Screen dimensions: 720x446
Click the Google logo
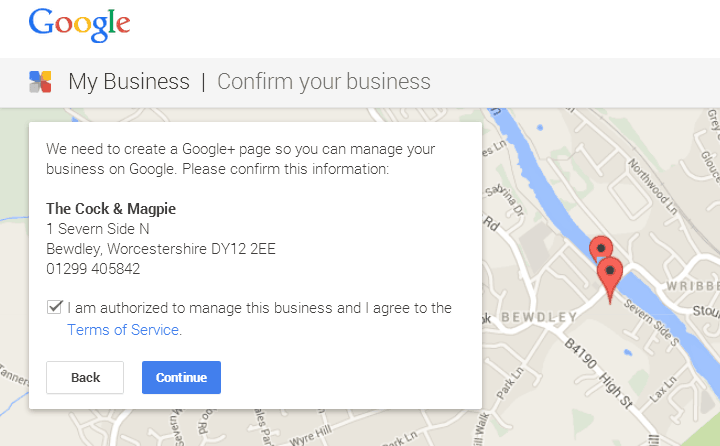coord(79,25)
